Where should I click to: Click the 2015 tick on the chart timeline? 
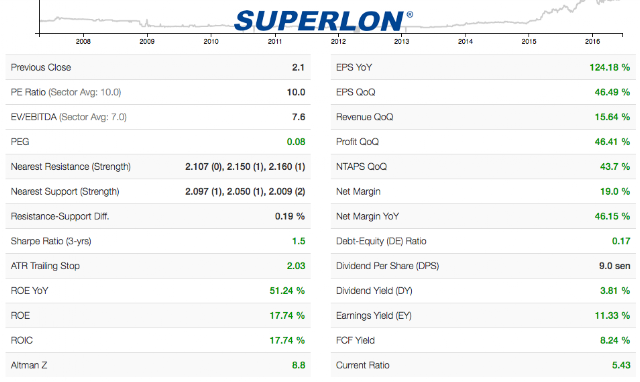tap(529, 41)
